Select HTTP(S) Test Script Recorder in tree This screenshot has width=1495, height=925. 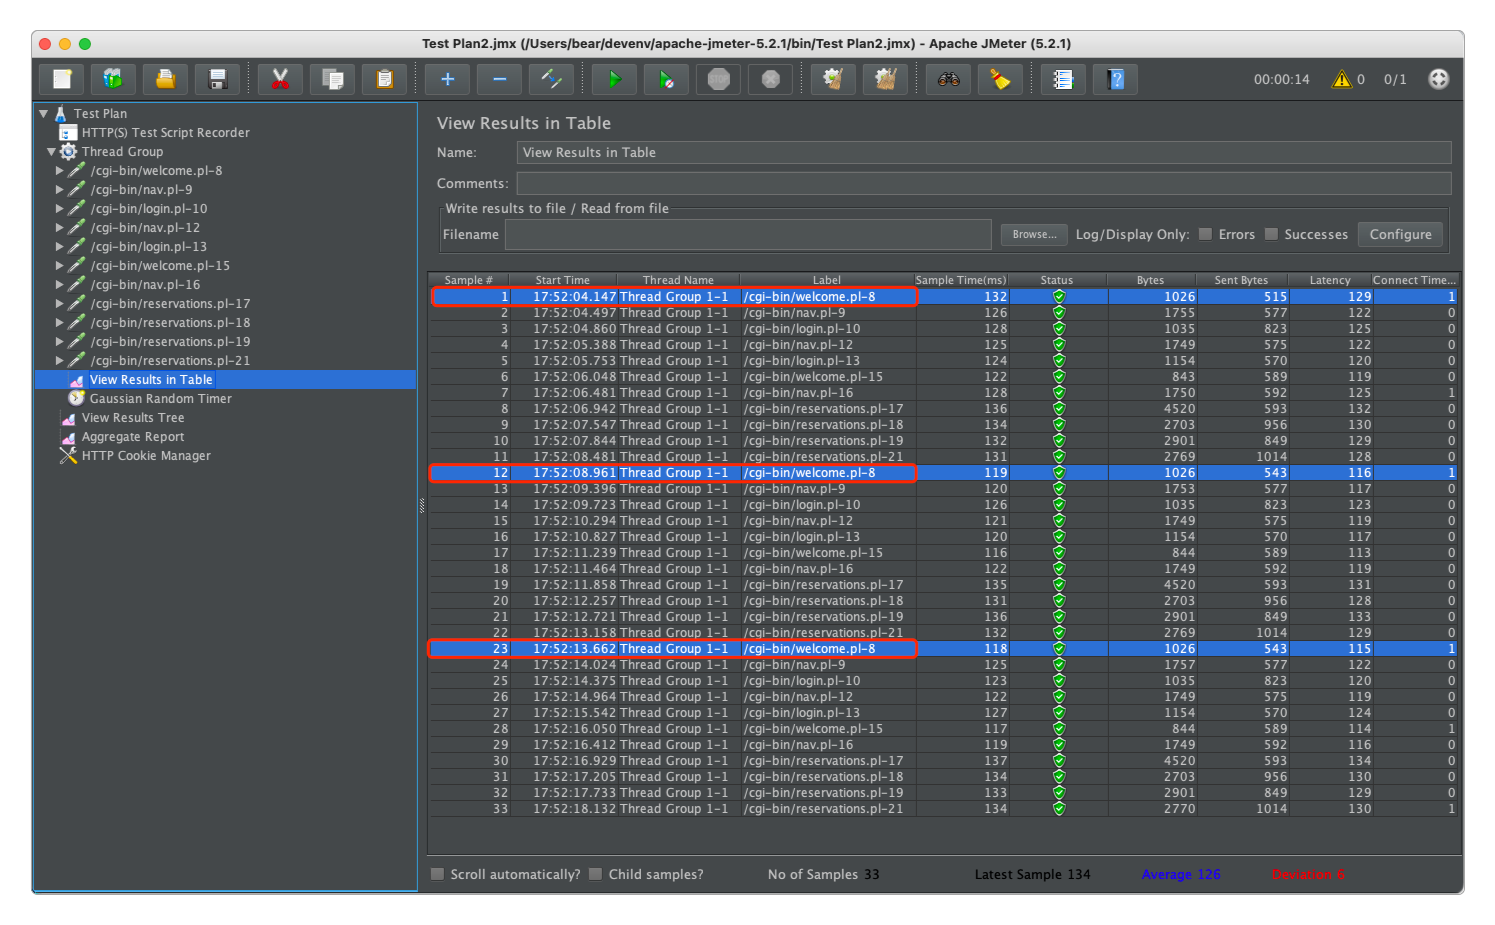(x=165, y=133)
